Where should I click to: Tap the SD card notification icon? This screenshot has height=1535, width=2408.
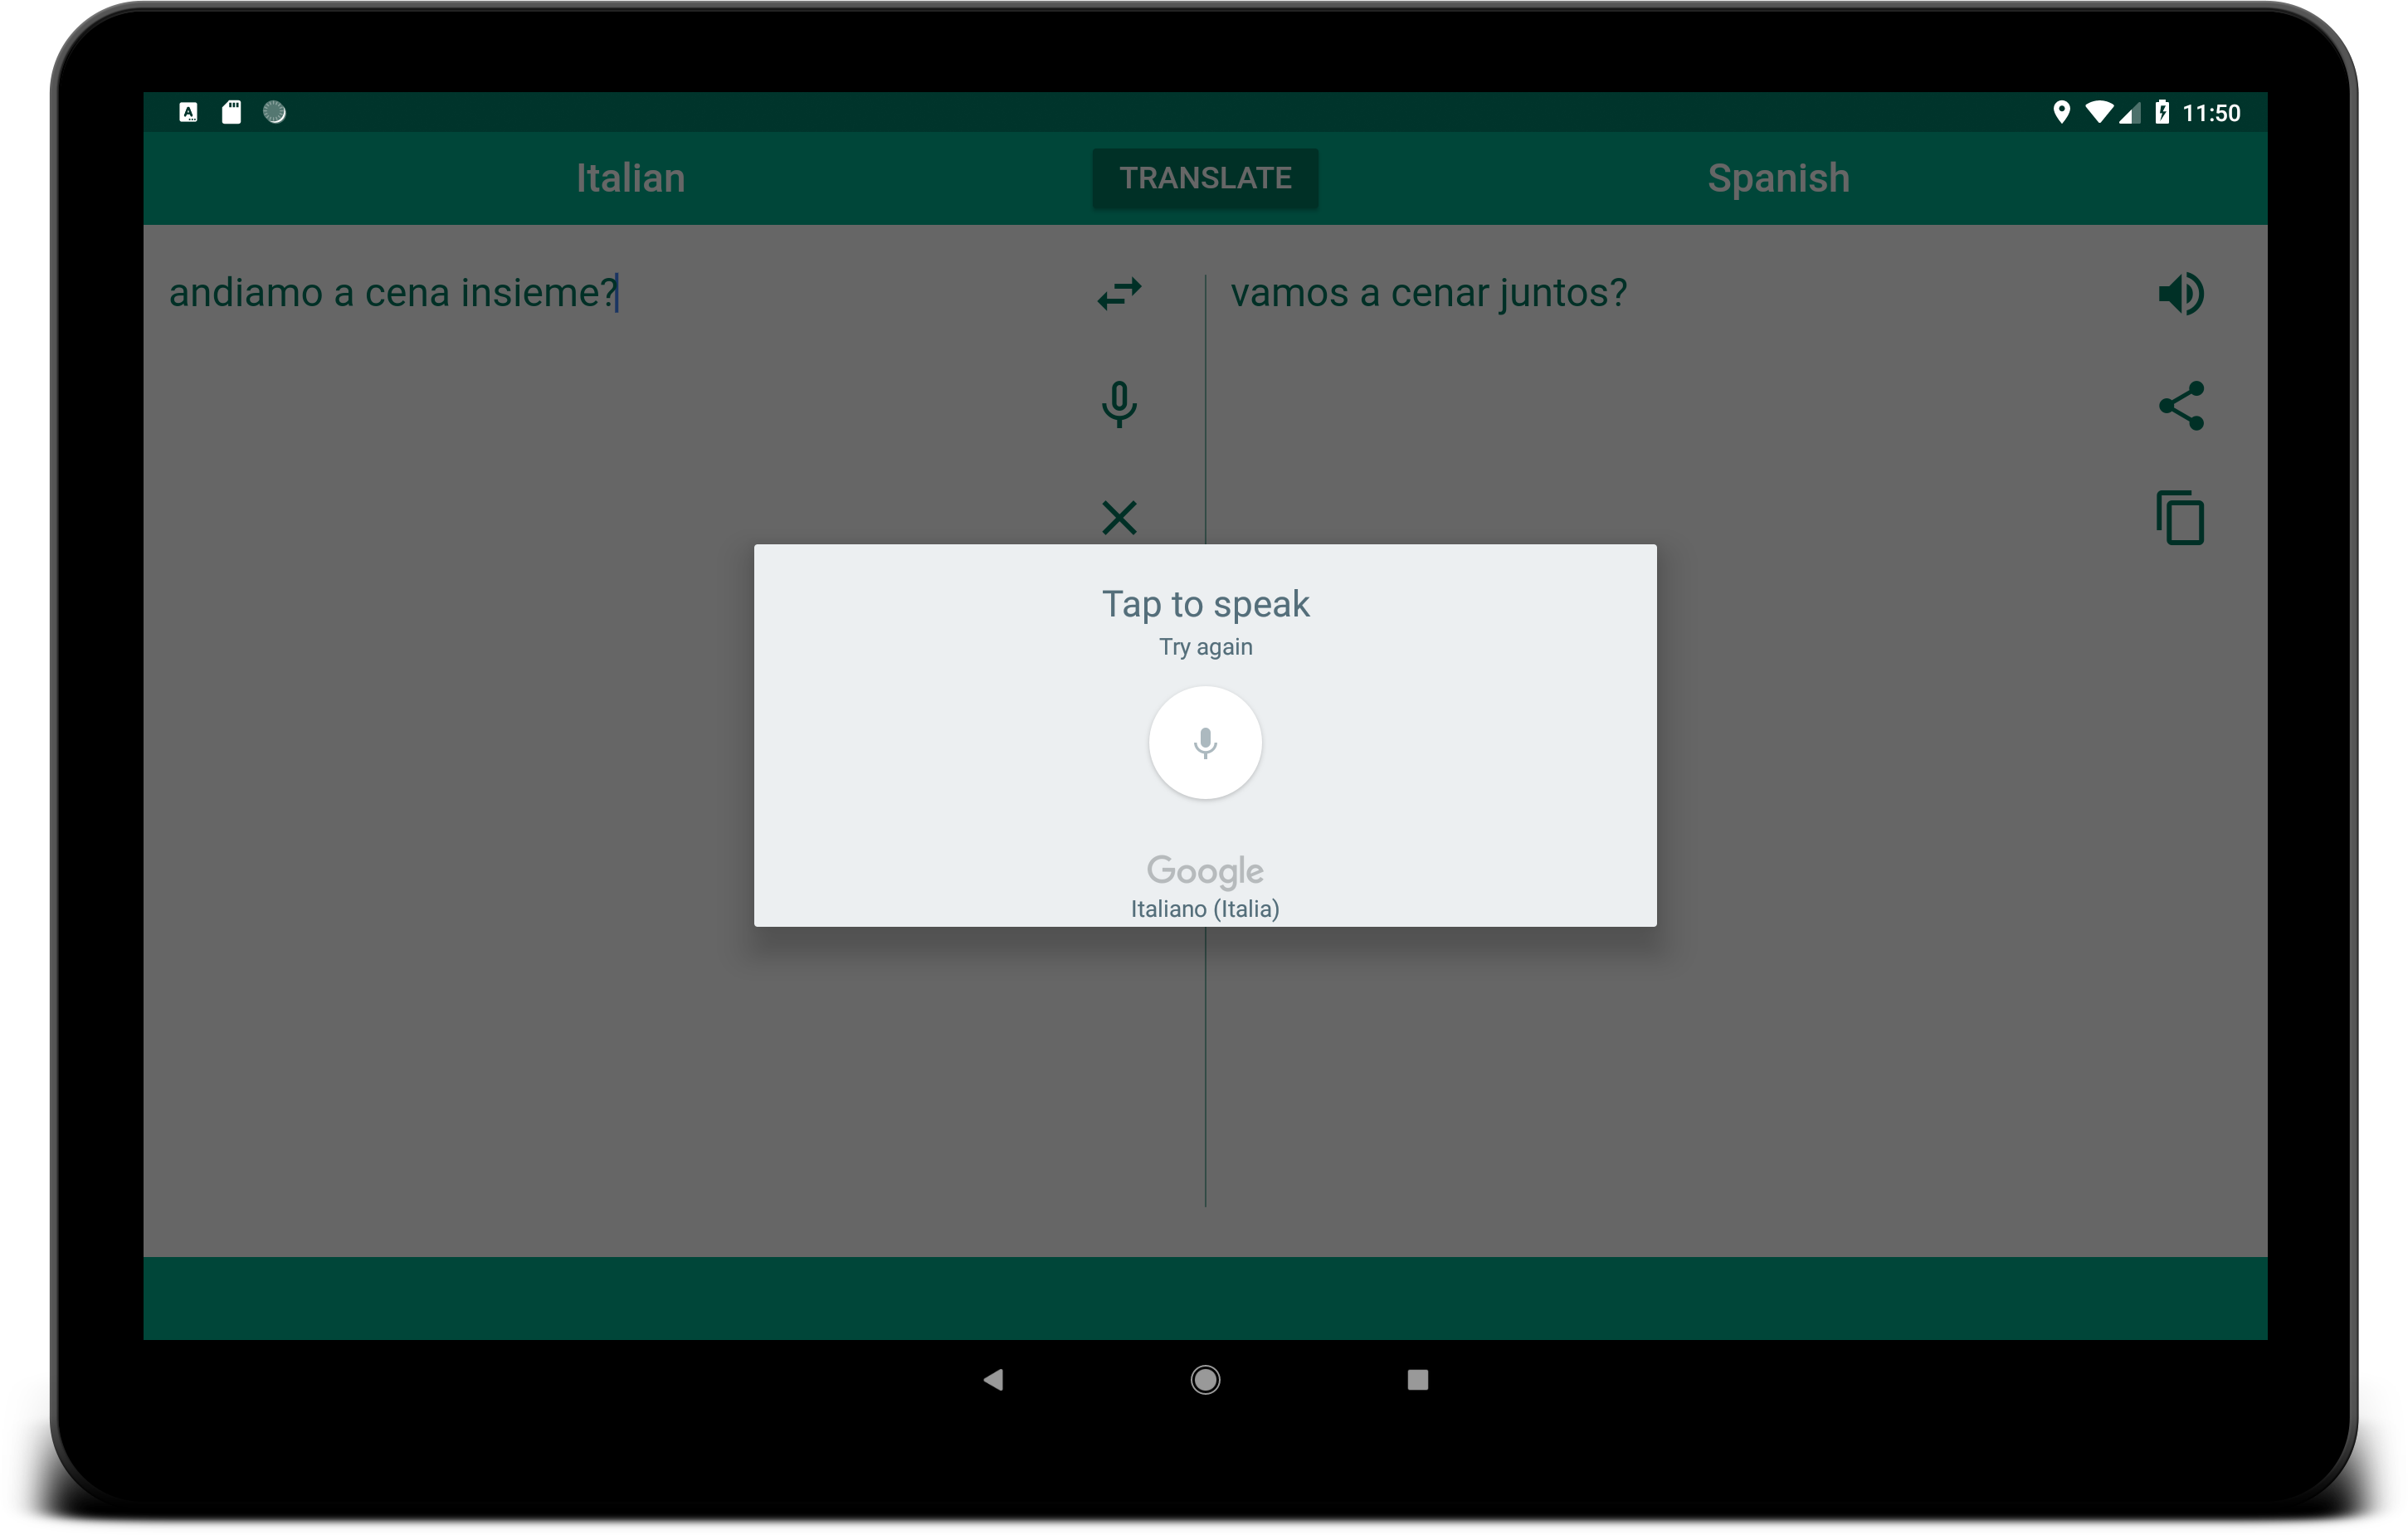[231, 112]
